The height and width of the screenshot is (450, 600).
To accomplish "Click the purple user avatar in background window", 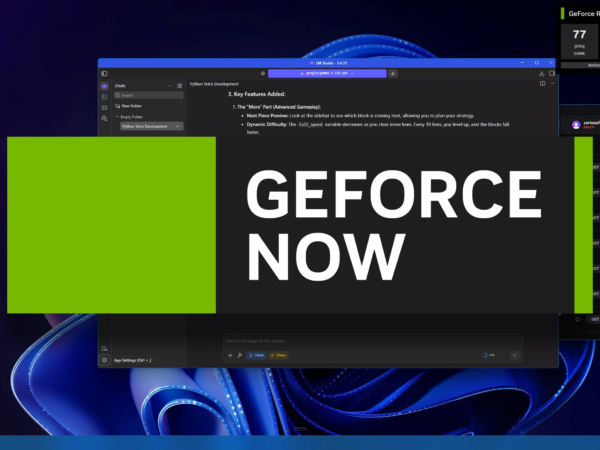I will point(576,125).
